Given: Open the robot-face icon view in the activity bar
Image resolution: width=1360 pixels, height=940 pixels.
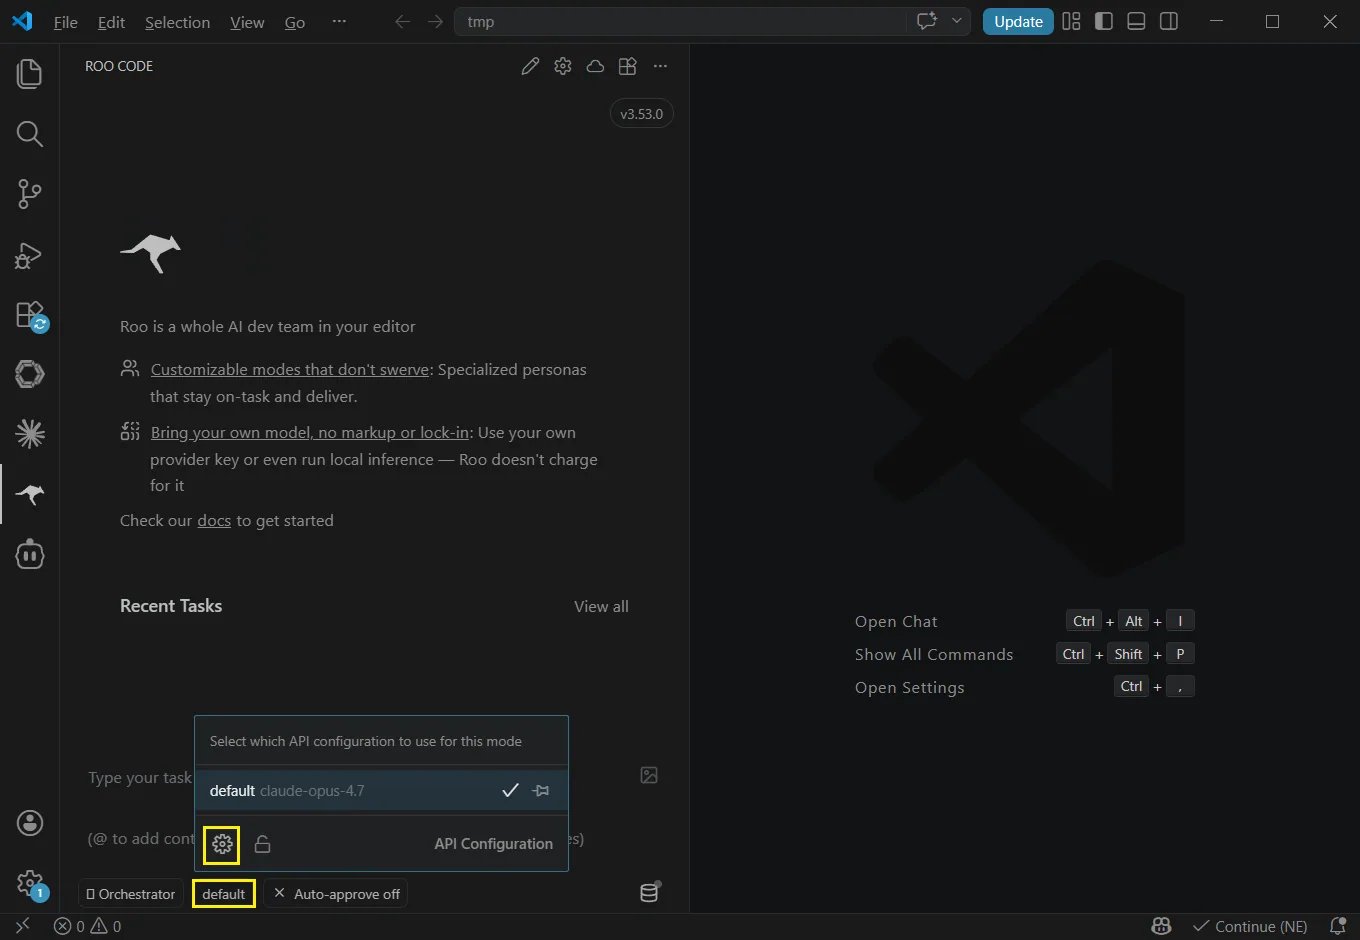Looking at the screenshot, I should tap(29, 554).
